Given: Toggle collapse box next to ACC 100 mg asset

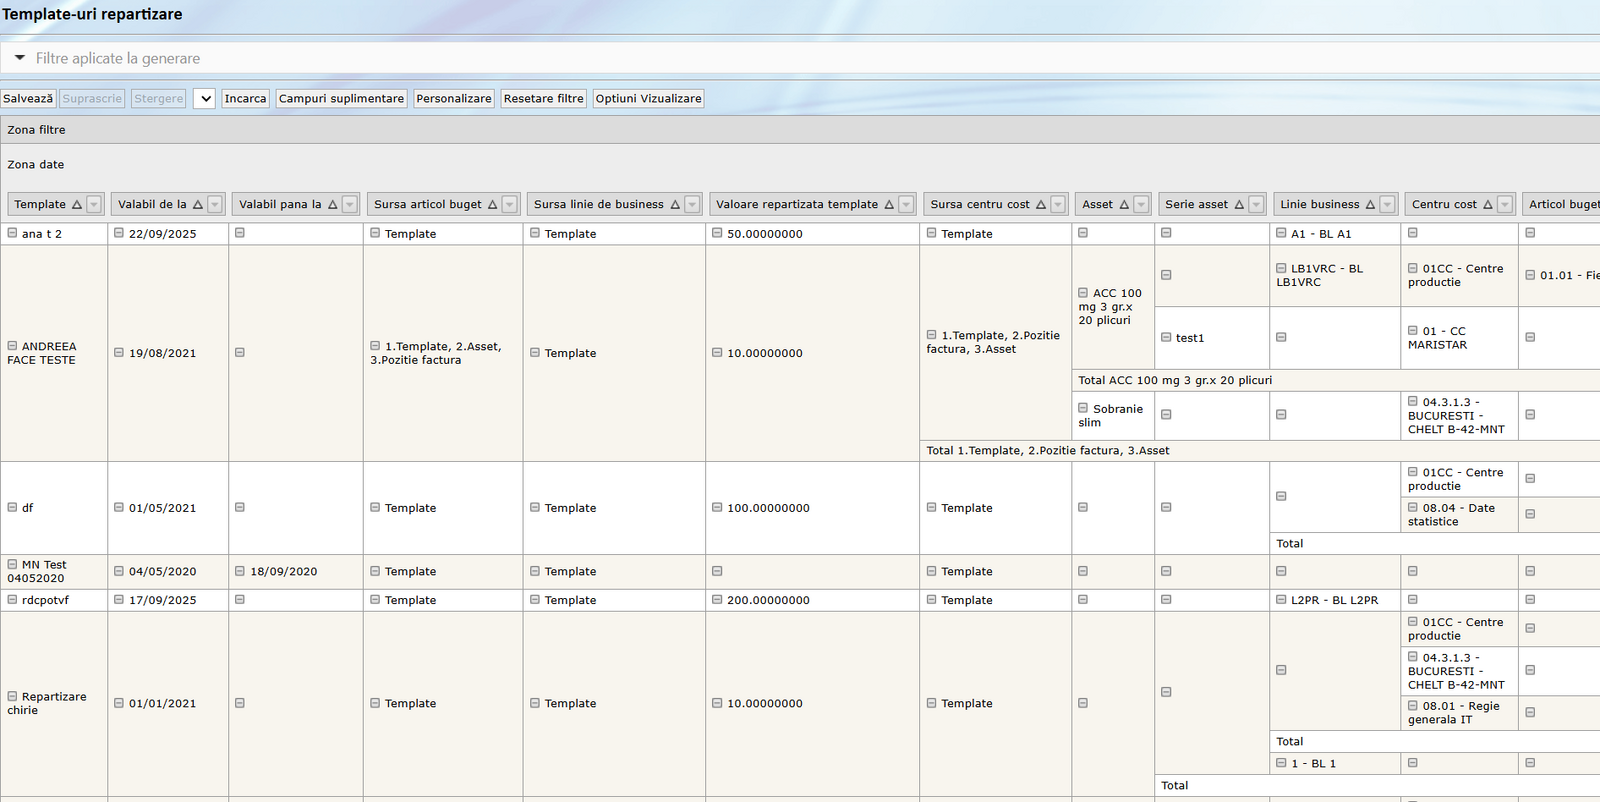Looking at the screenshot, I should 1083,293.
